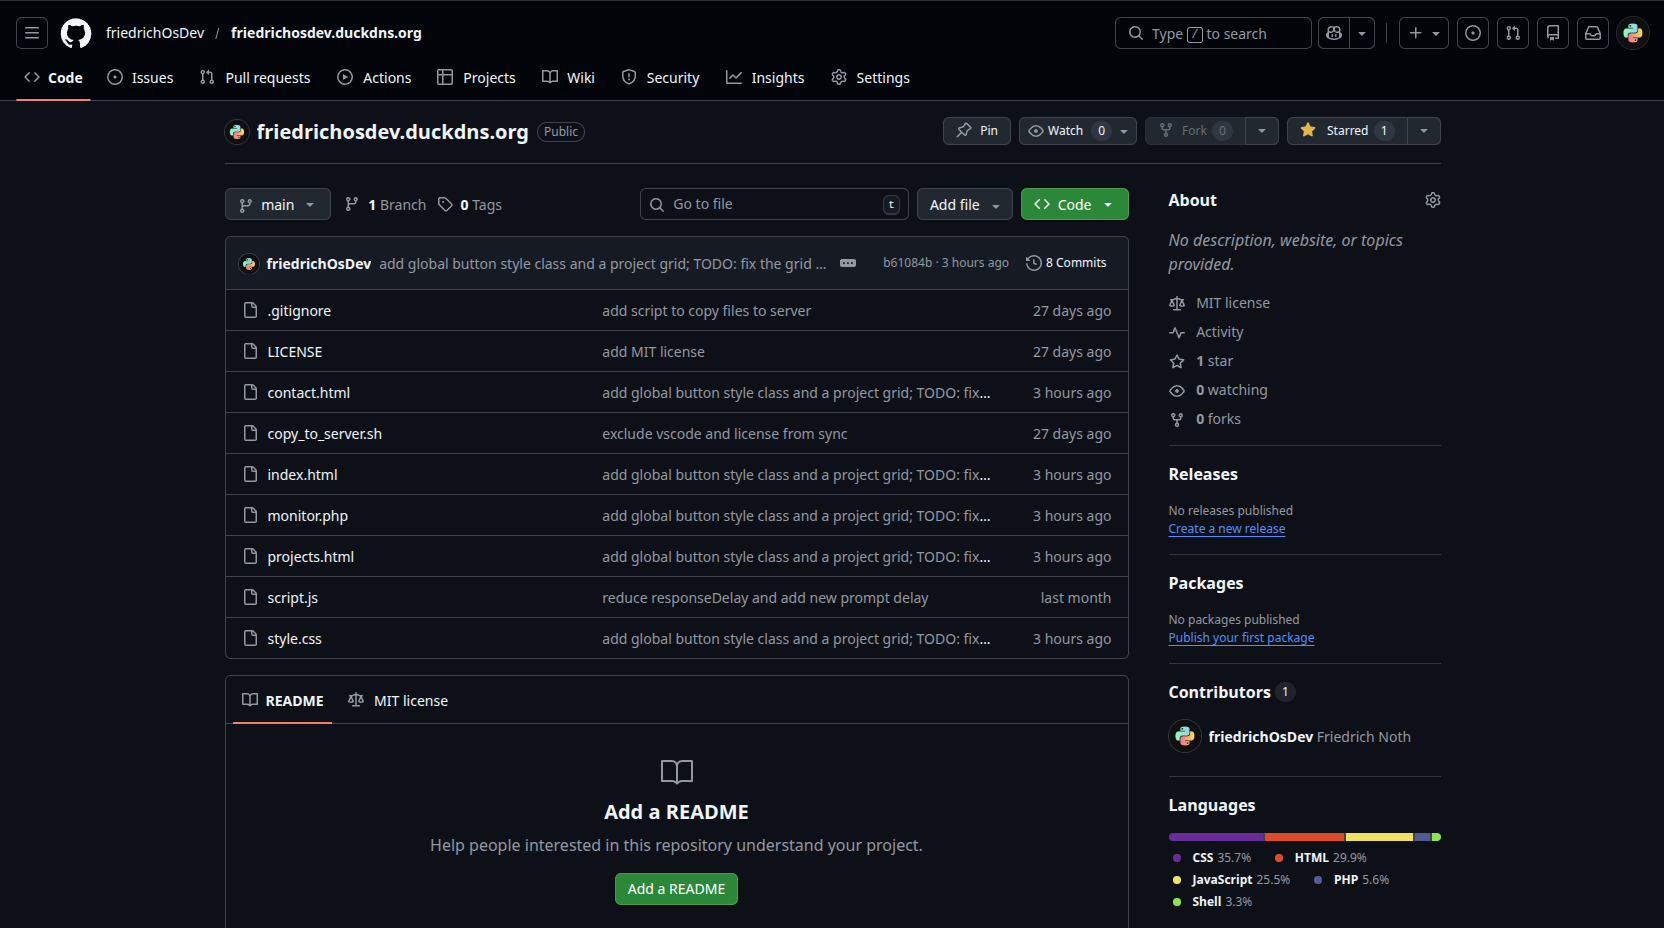Image resolution: width=1664 pixels, height=928 pixels.
Task: Switch to the Pull requests tab
Action: pyautogui.click(x=255, y=78)
